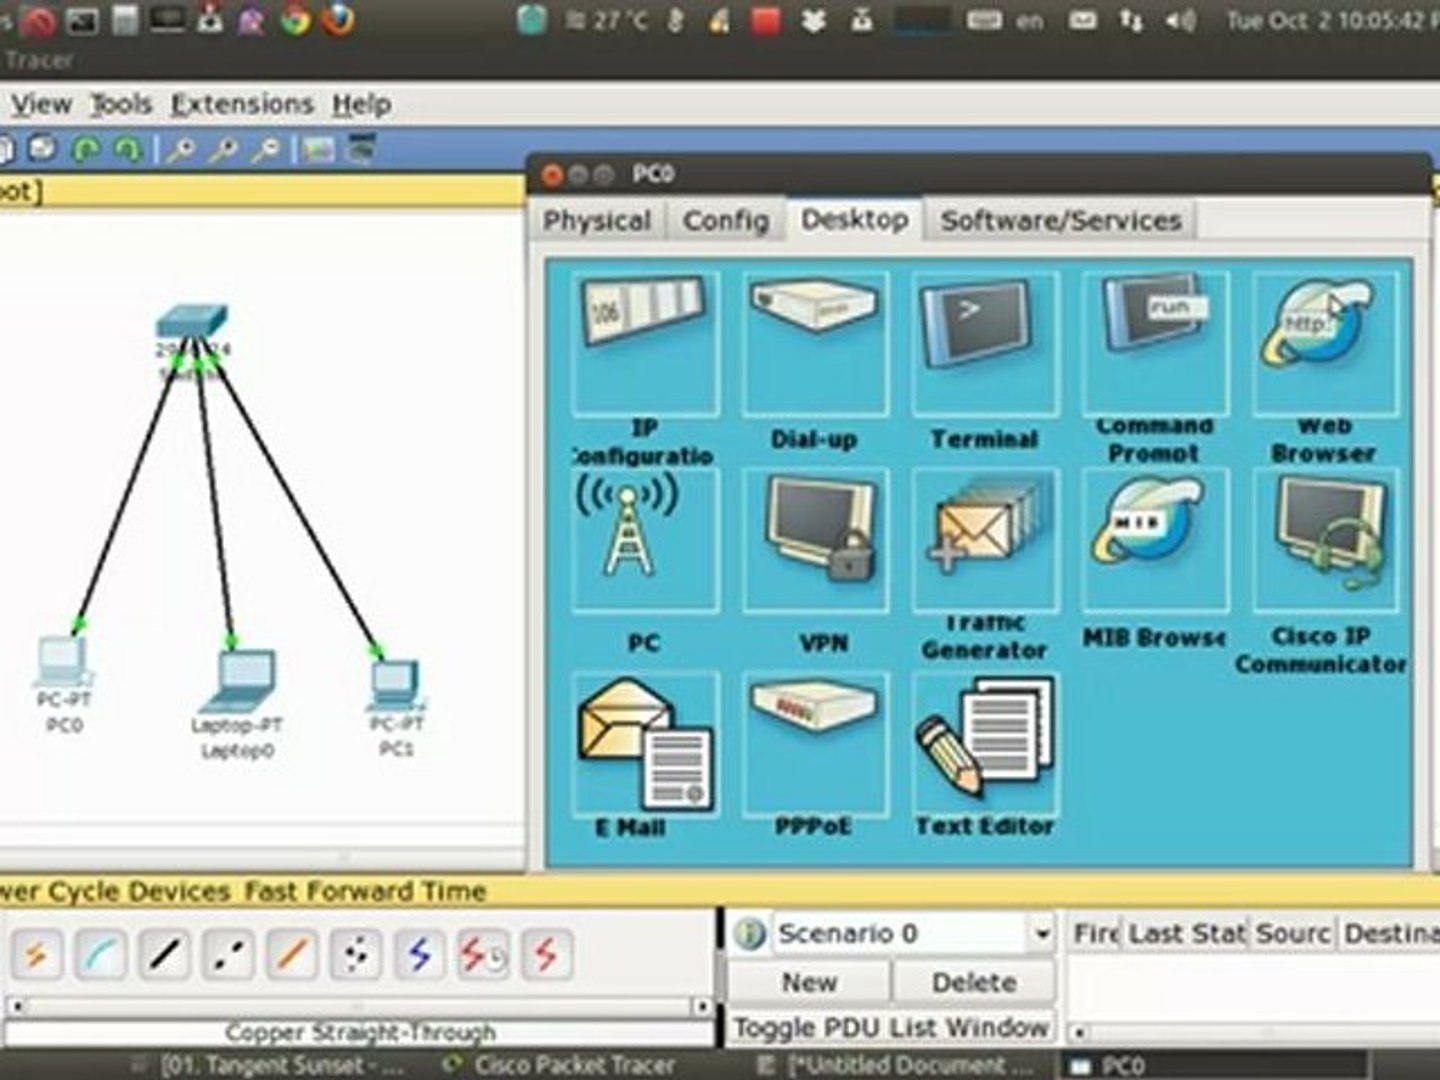Viewport: 1440px width, 1080px height.
Task: Select Copper Cross-Over dashed cable
Action: (228, 955)
